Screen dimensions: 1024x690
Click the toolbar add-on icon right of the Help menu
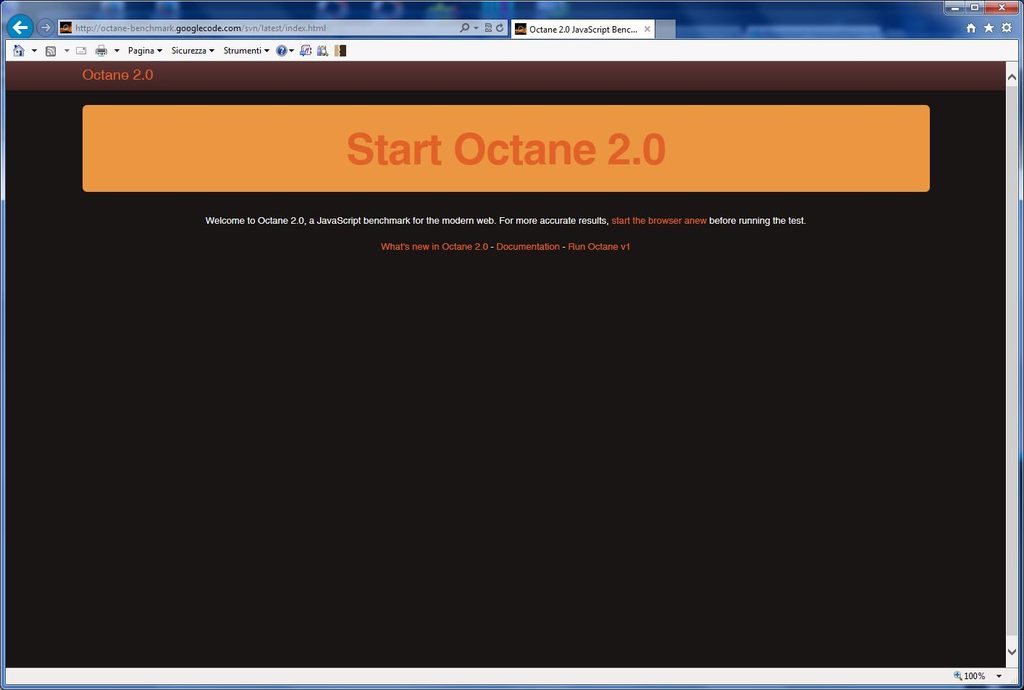[x=306, y=50]
